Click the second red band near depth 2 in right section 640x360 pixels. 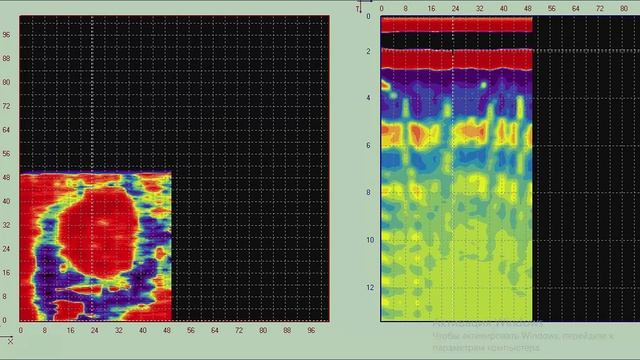coord(456,59)
